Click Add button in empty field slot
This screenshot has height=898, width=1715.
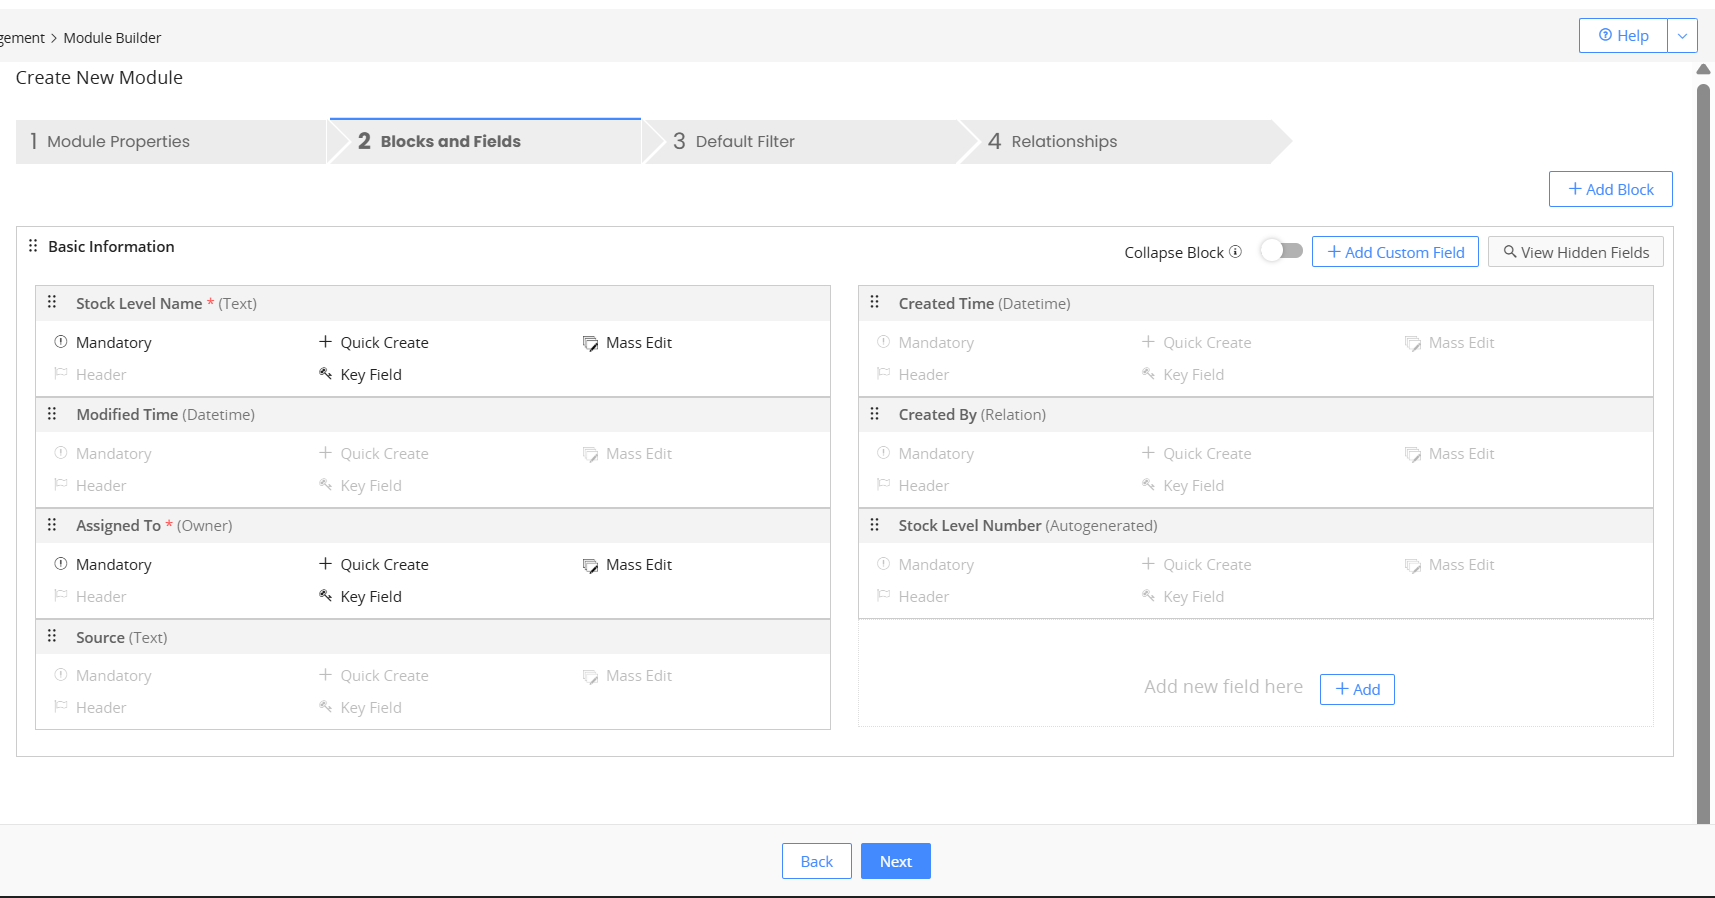pos(1357,689)
